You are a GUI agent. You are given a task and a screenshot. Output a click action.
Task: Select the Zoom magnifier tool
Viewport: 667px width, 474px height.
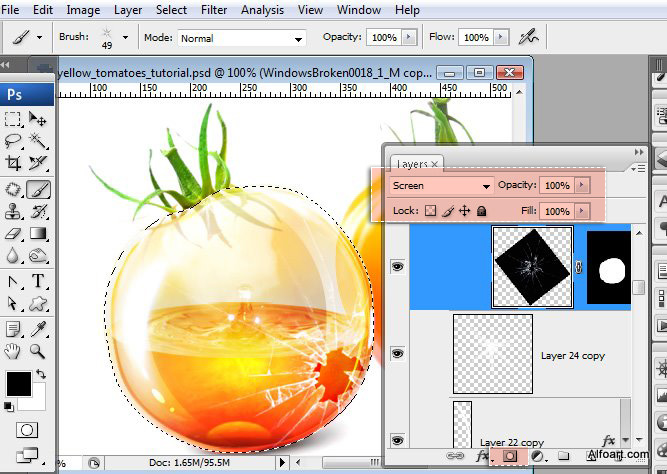coord(38,351)
